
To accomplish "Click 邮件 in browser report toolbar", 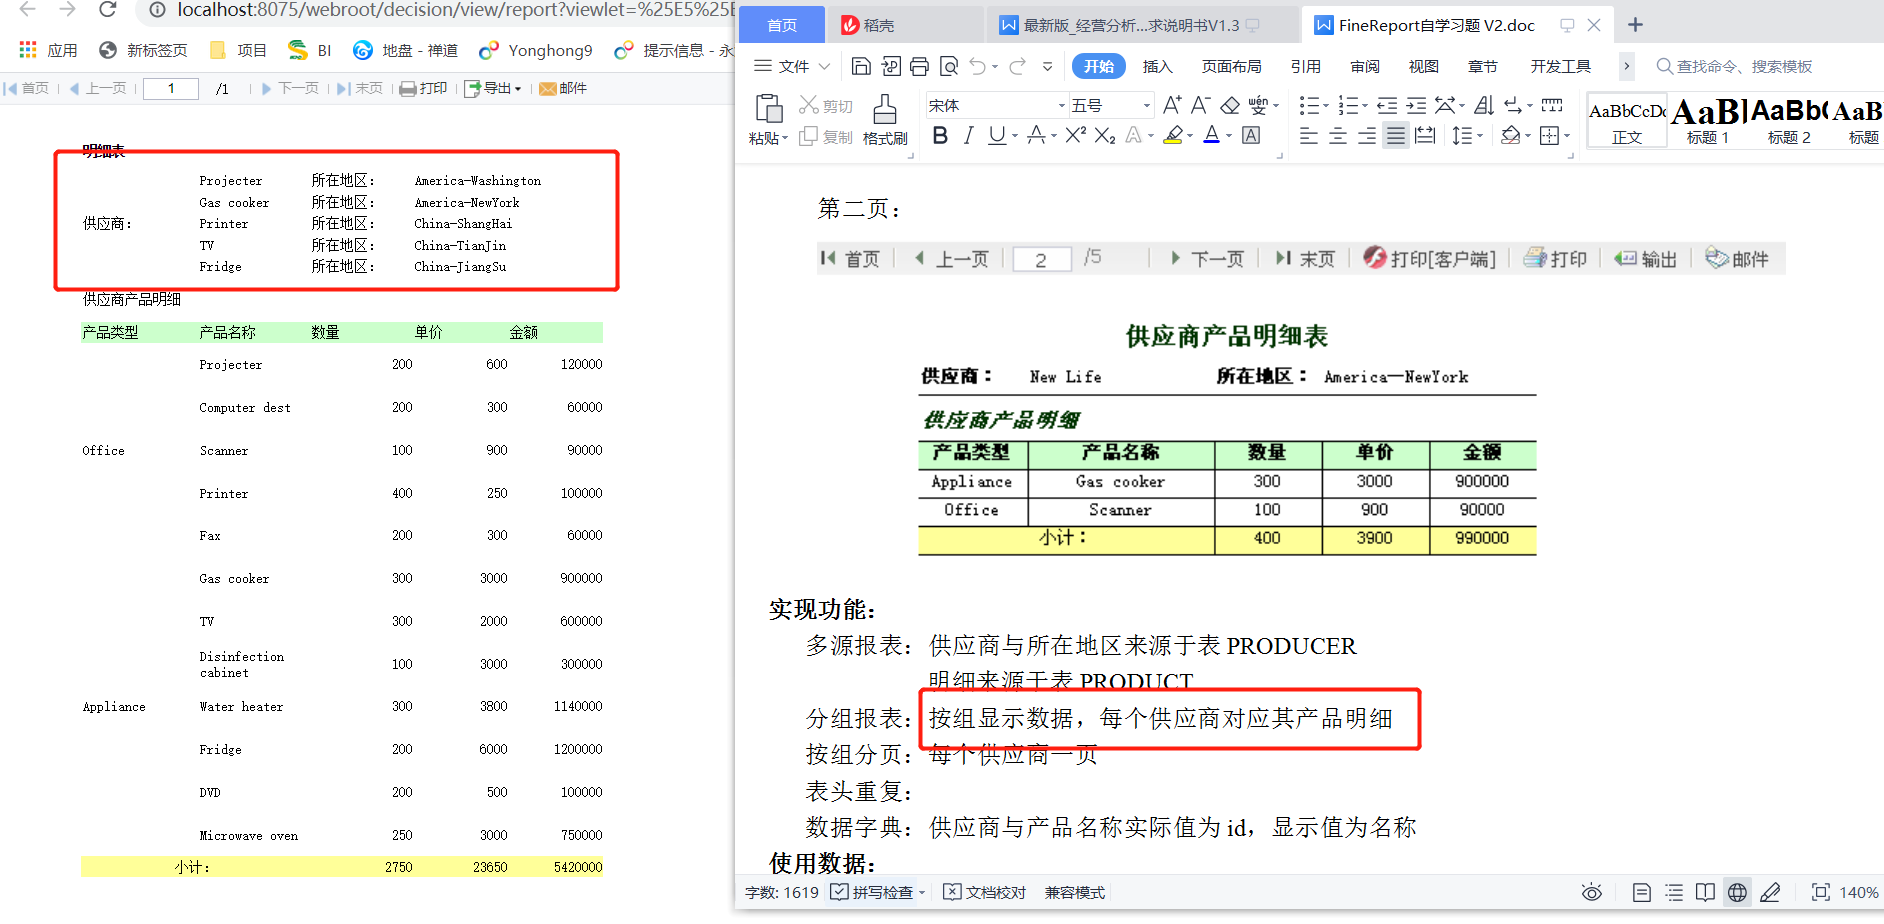I will coord(563,89).
